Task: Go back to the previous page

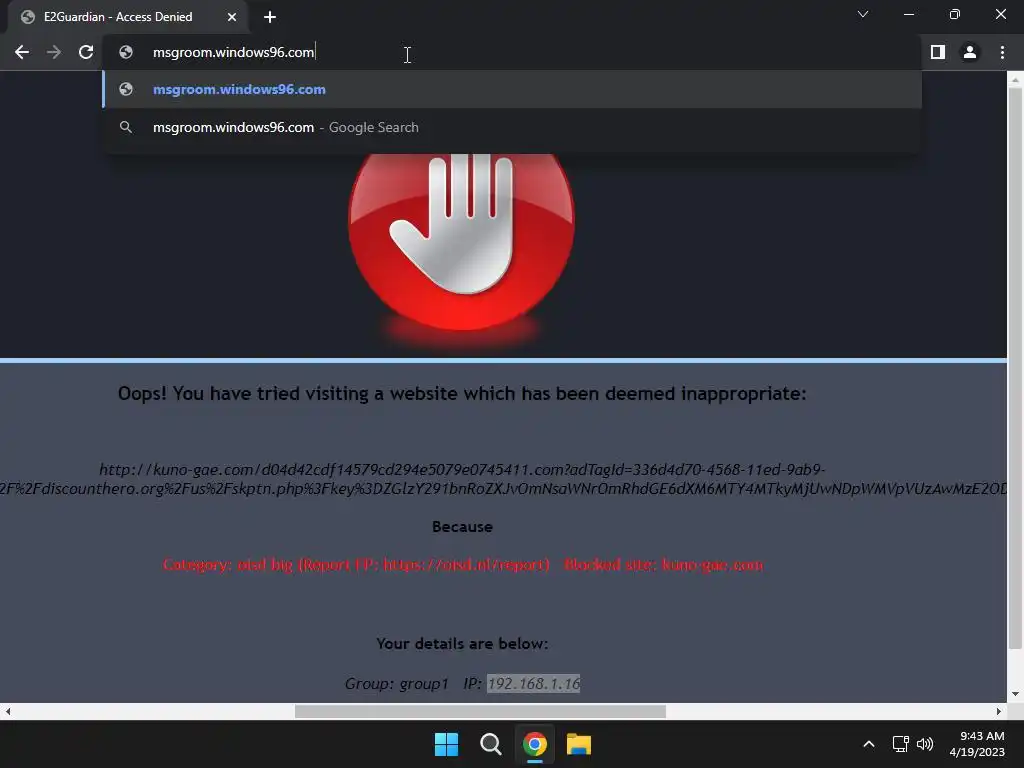Action: (22, 52)
